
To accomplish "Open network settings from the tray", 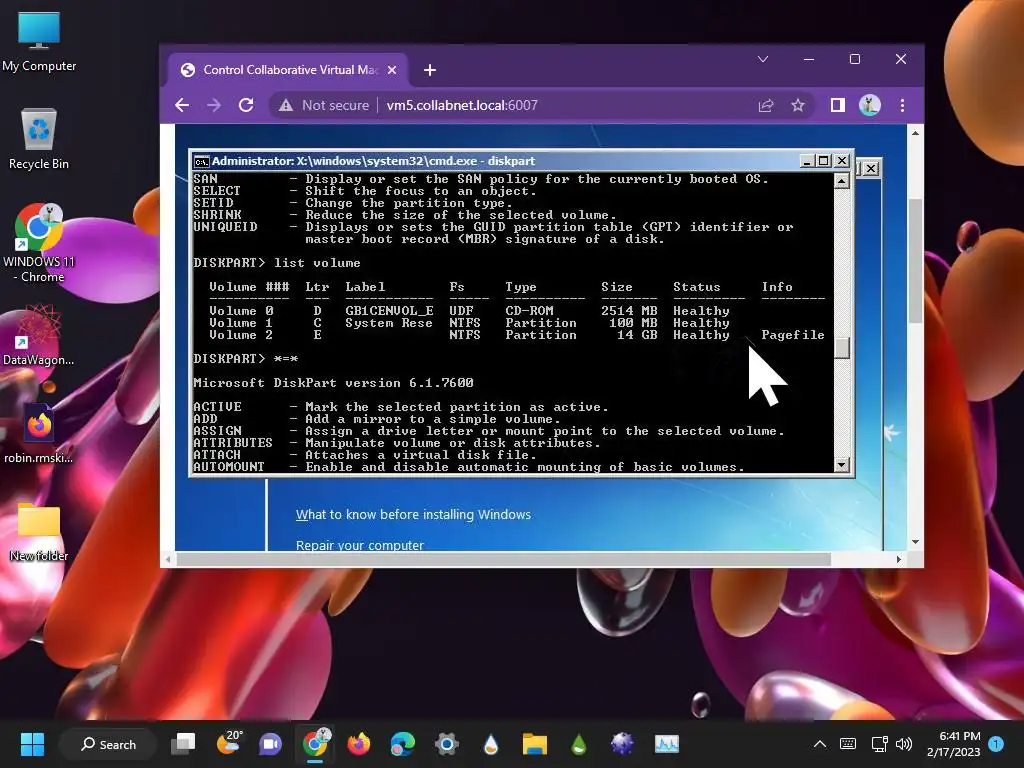I will tap(879, 744).
